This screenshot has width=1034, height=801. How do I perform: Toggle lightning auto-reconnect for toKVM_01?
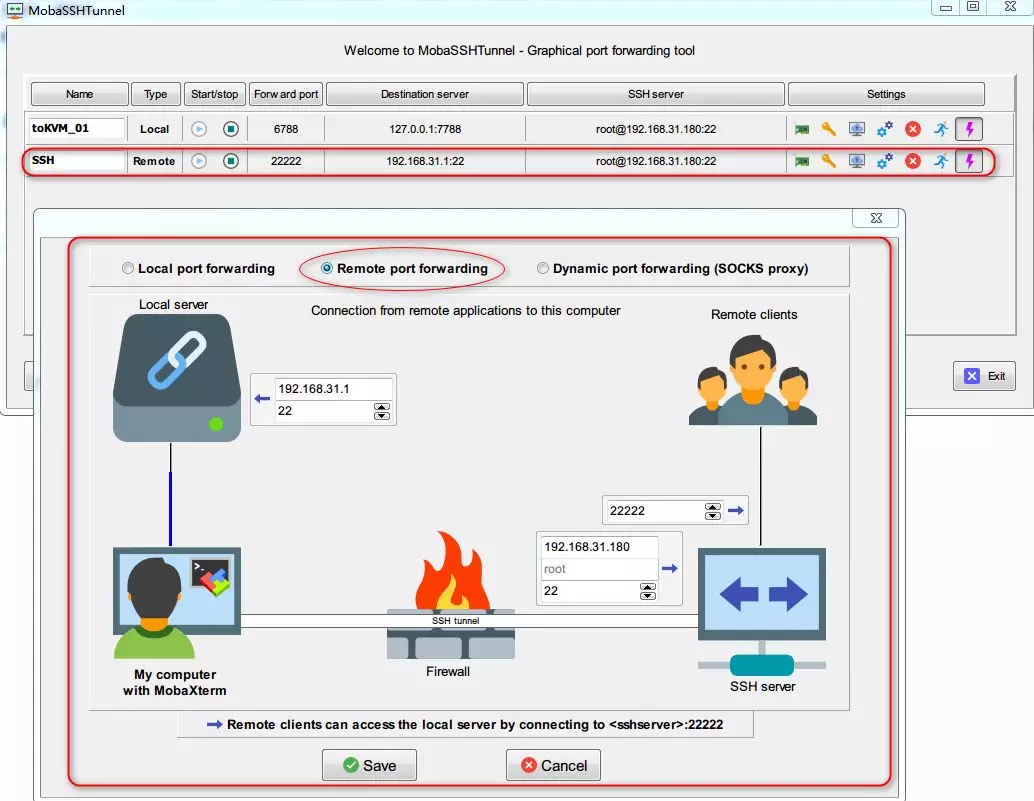pyautogui.click(x=969, y=129)
